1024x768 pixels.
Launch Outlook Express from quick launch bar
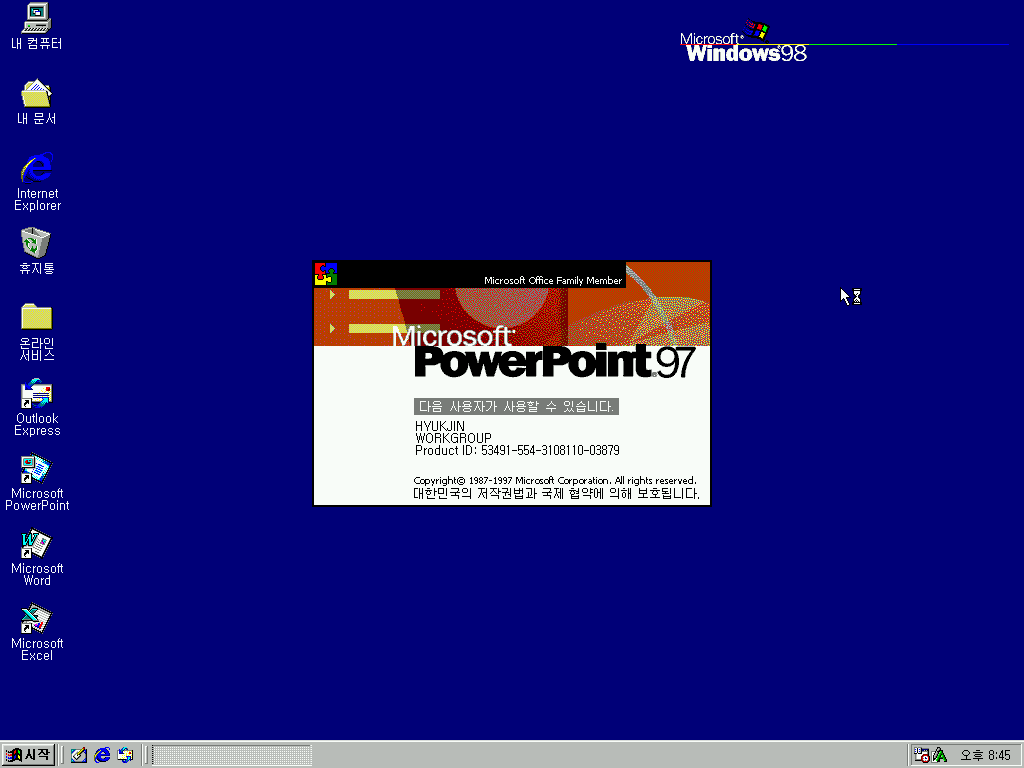tap(125, 755)
